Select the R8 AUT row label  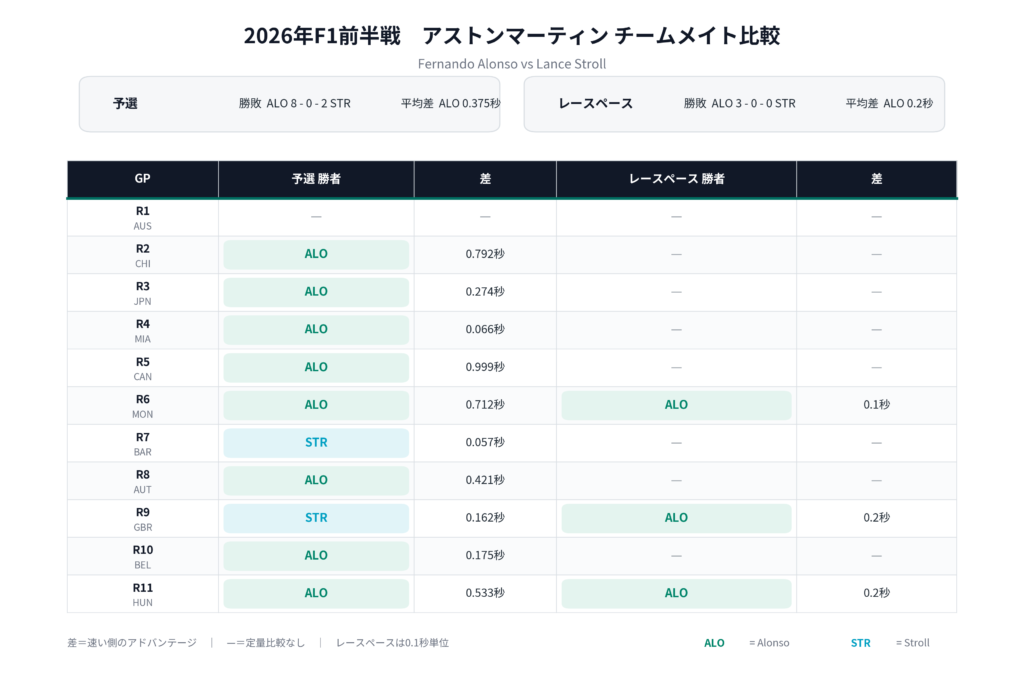[x=142, y=481]
